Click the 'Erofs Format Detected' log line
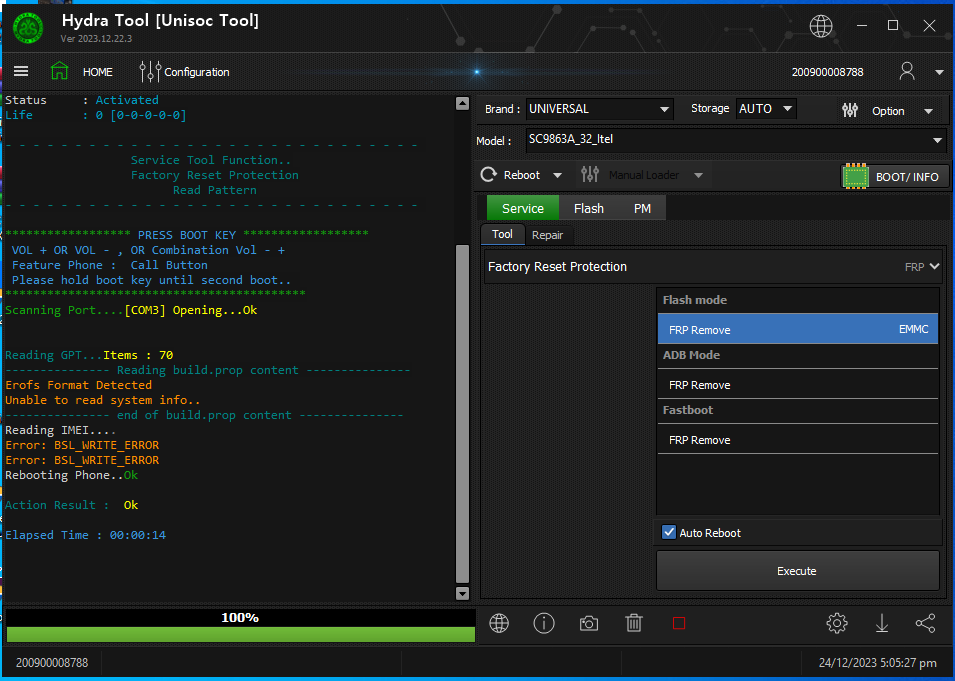The image size is (955, 681). click(79, 385)
